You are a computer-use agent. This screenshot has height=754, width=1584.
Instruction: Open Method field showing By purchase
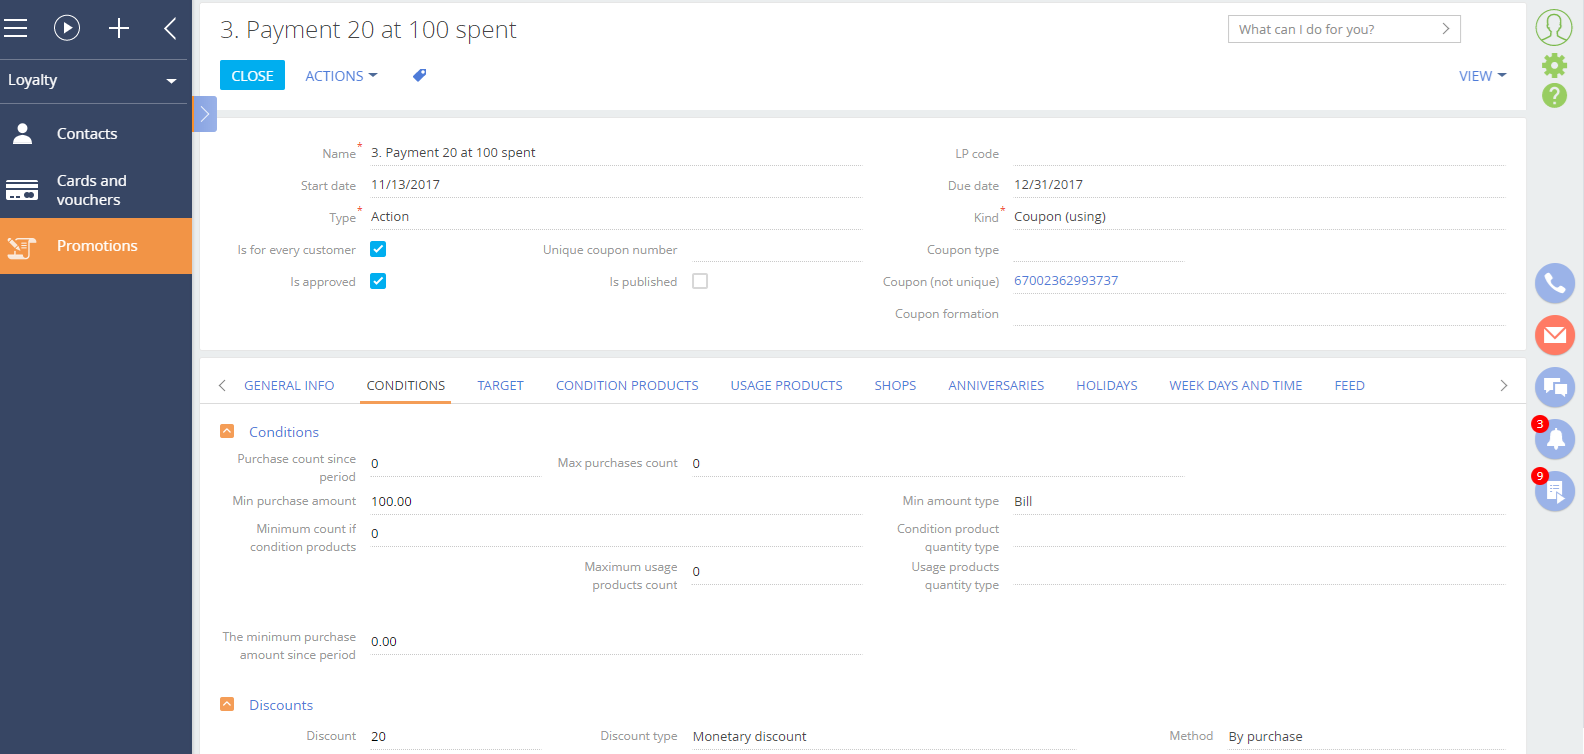pyautogui.click(x=1366, y=737)
